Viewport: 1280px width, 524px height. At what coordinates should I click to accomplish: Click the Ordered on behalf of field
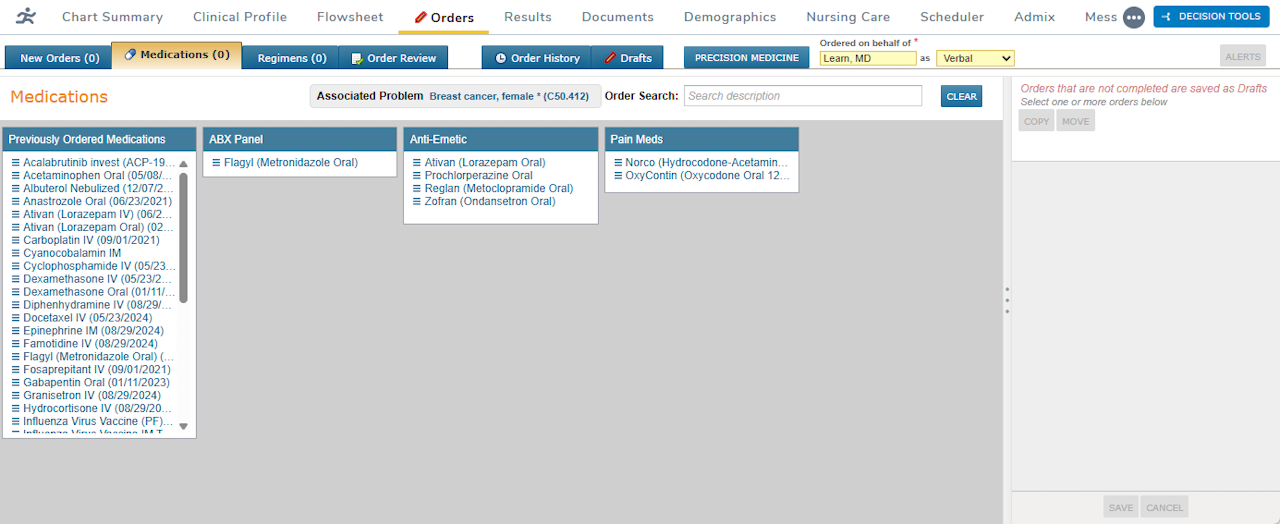(x=868, y=58)
